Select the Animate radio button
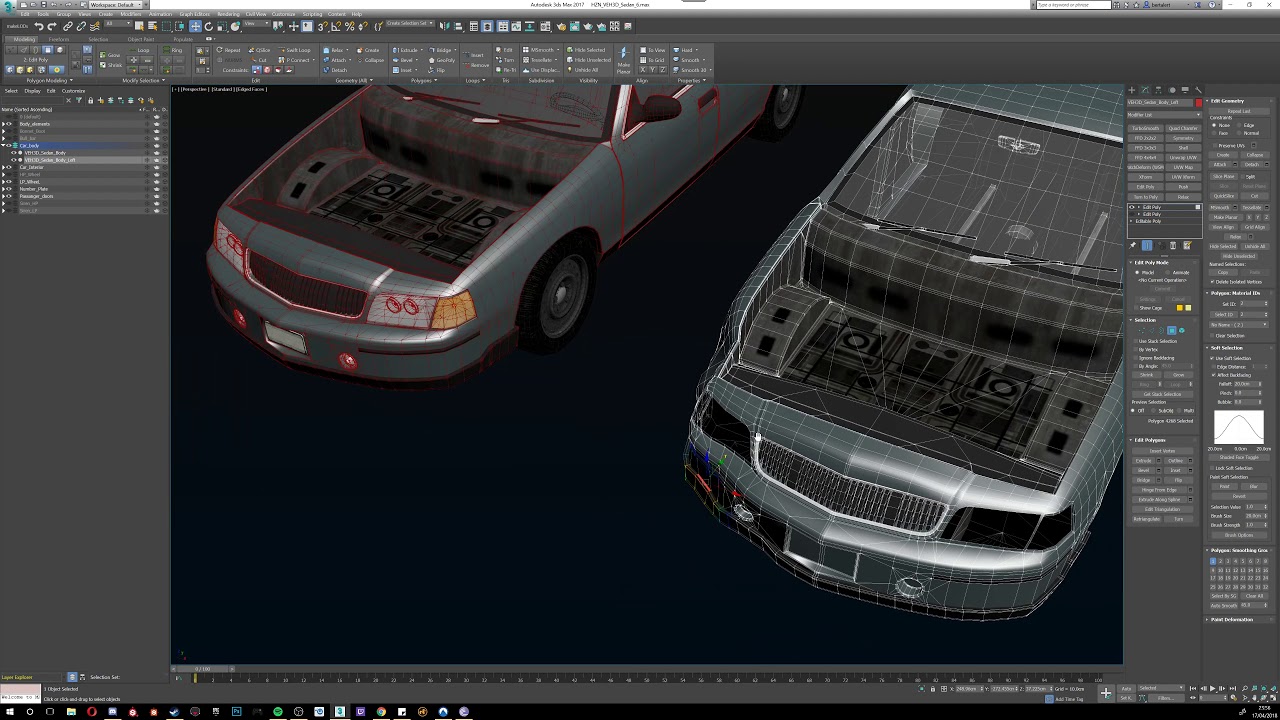The image size is (1280, 720). [1168, 272]
